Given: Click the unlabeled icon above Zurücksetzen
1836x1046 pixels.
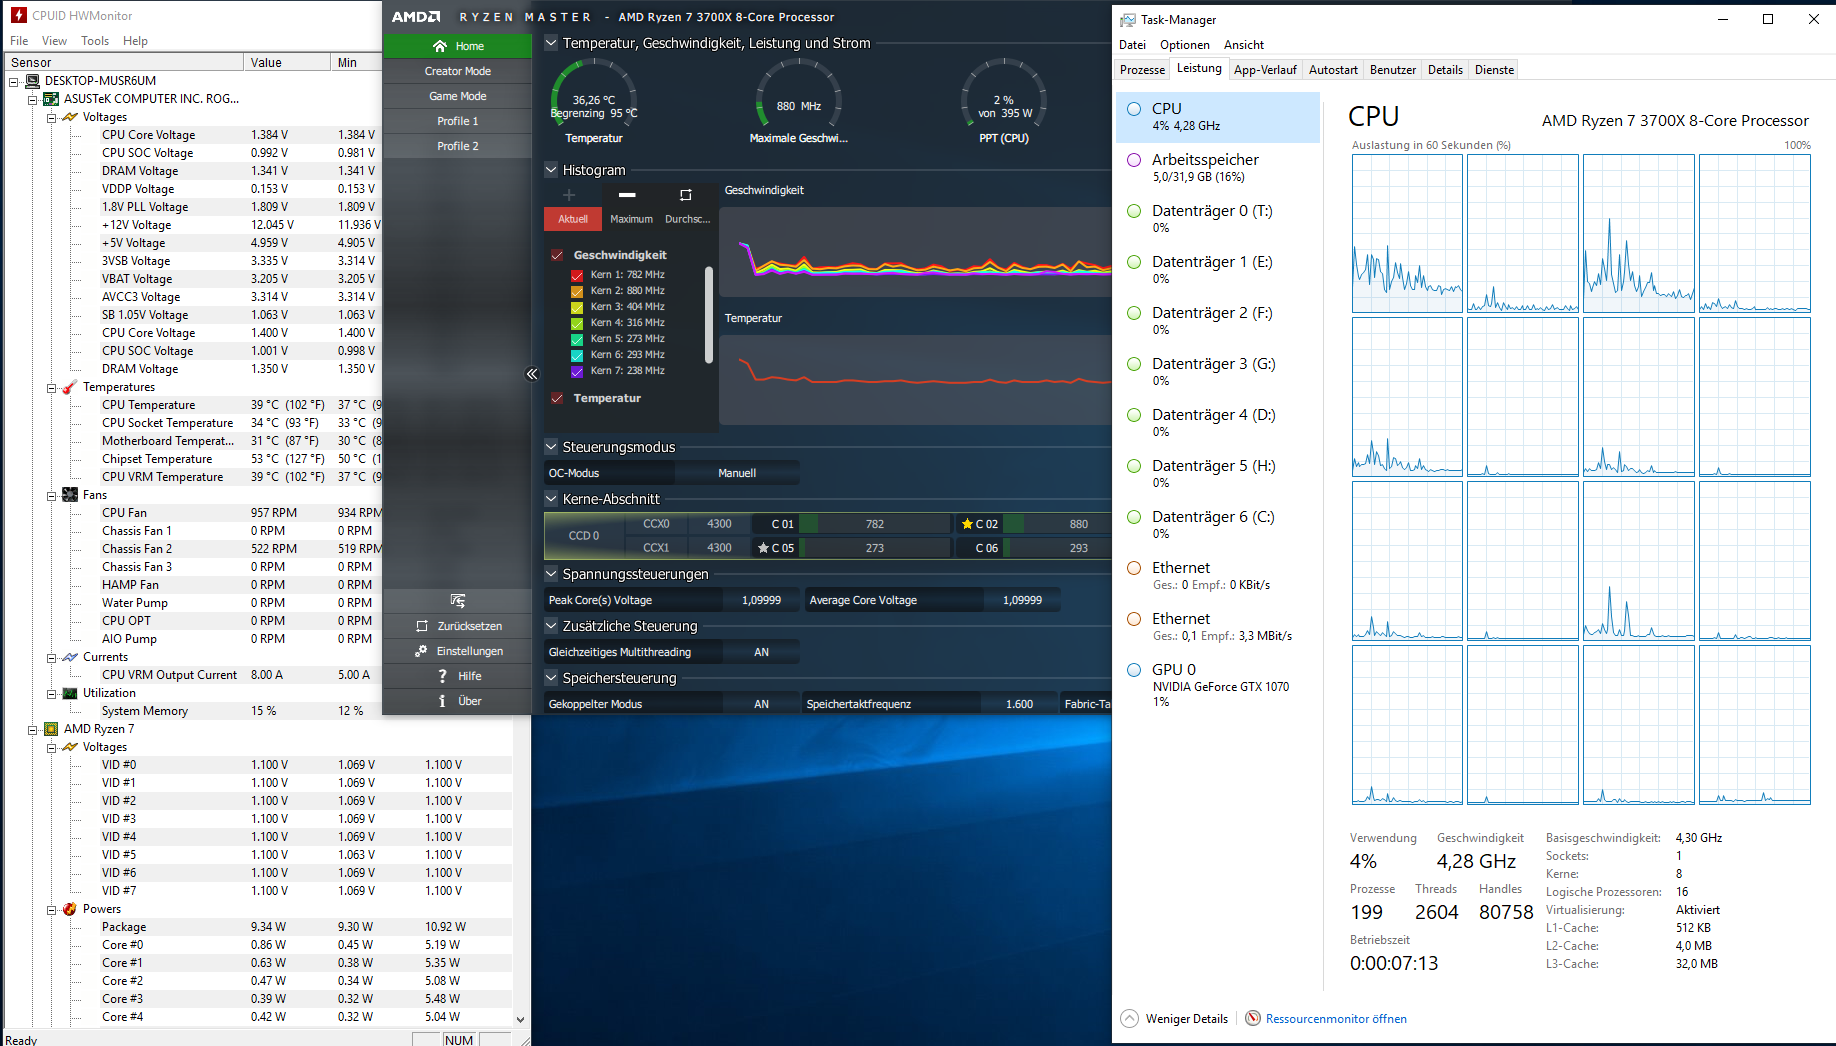Looking at the screenshot, I should point(458,601).
